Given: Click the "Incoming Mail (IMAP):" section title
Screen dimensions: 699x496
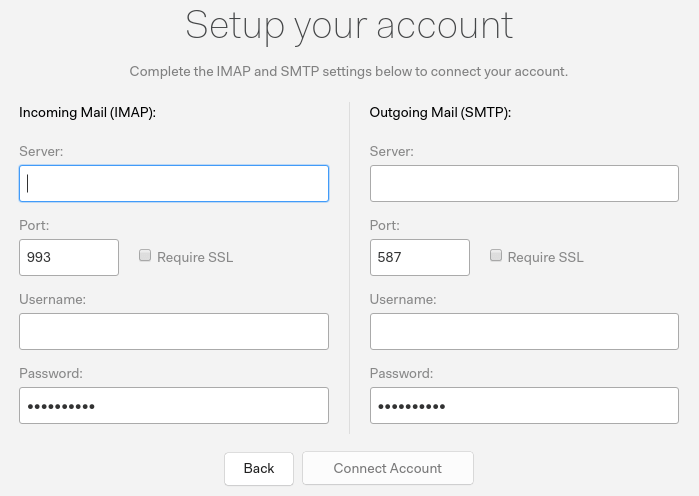Looking at the screenshot, I should click(x=87, y=112).
